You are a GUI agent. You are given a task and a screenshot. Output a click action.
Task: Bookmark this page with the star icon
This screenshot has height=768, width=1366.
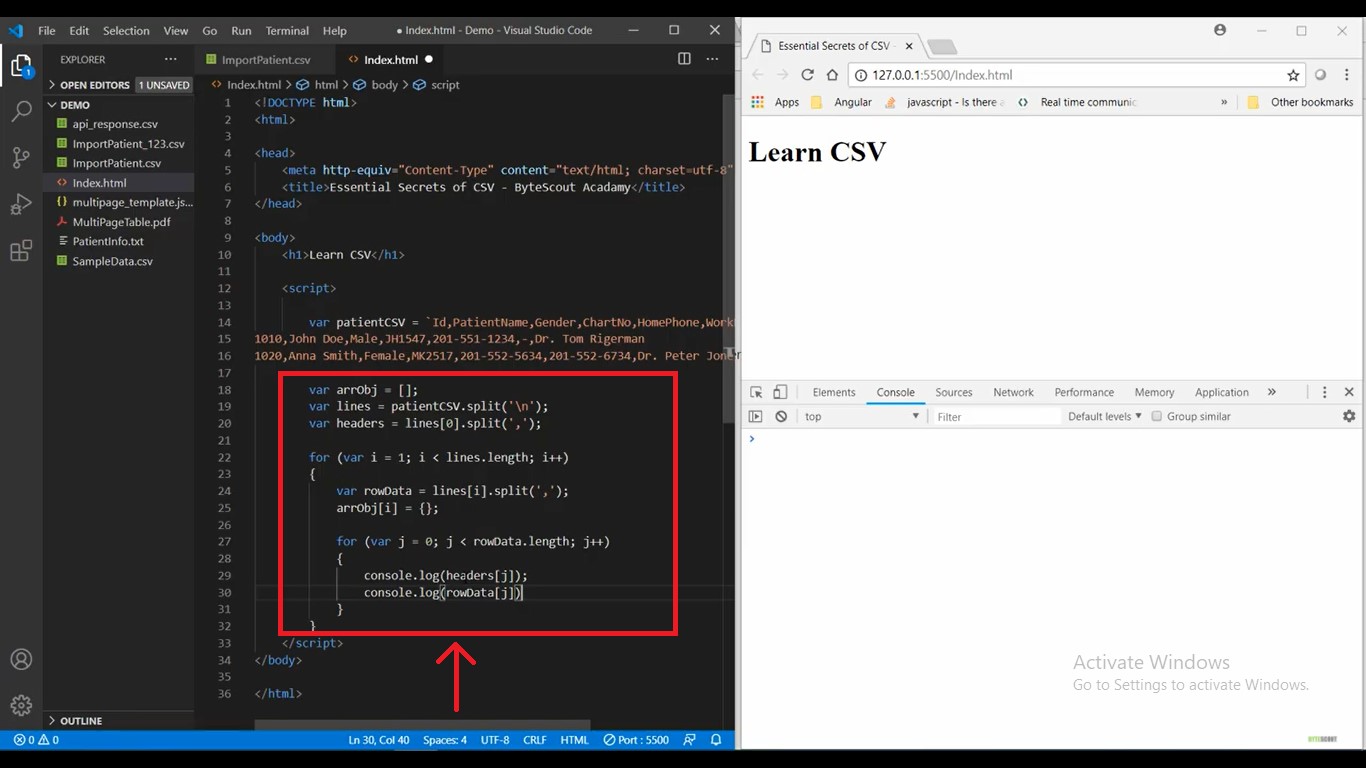point(1293,75)
